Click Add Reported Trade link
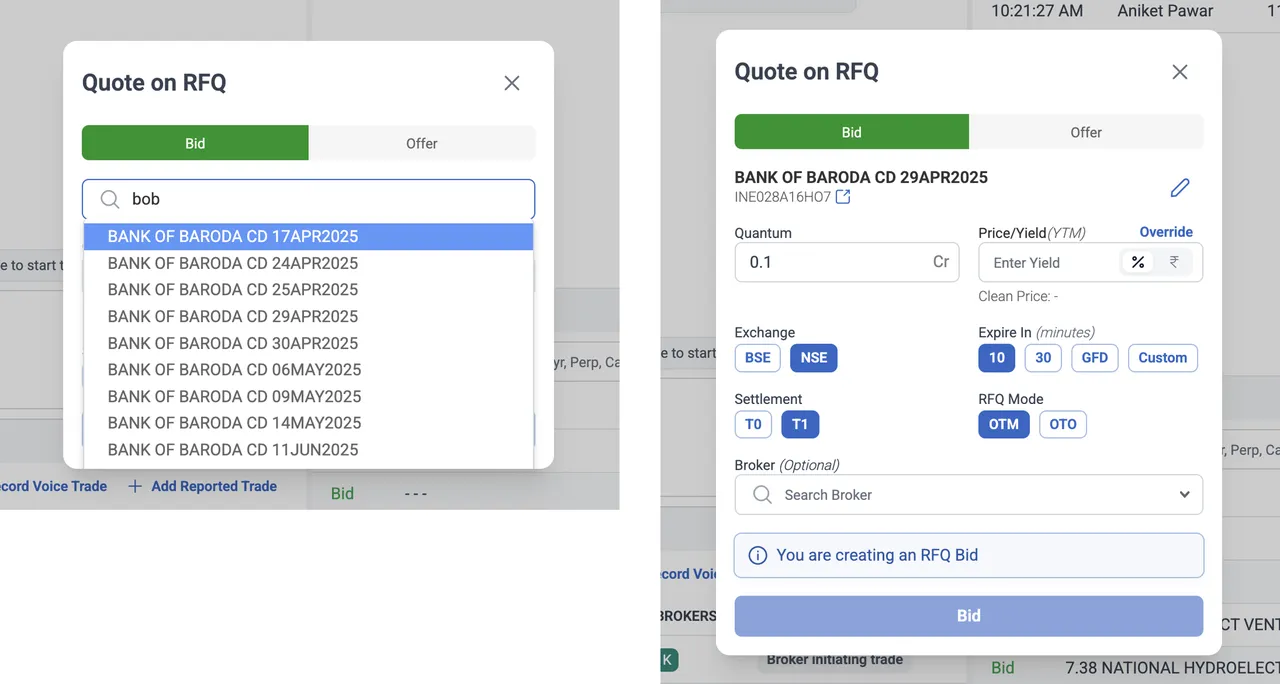This screenshot has height=684, width=1280. 214,486
